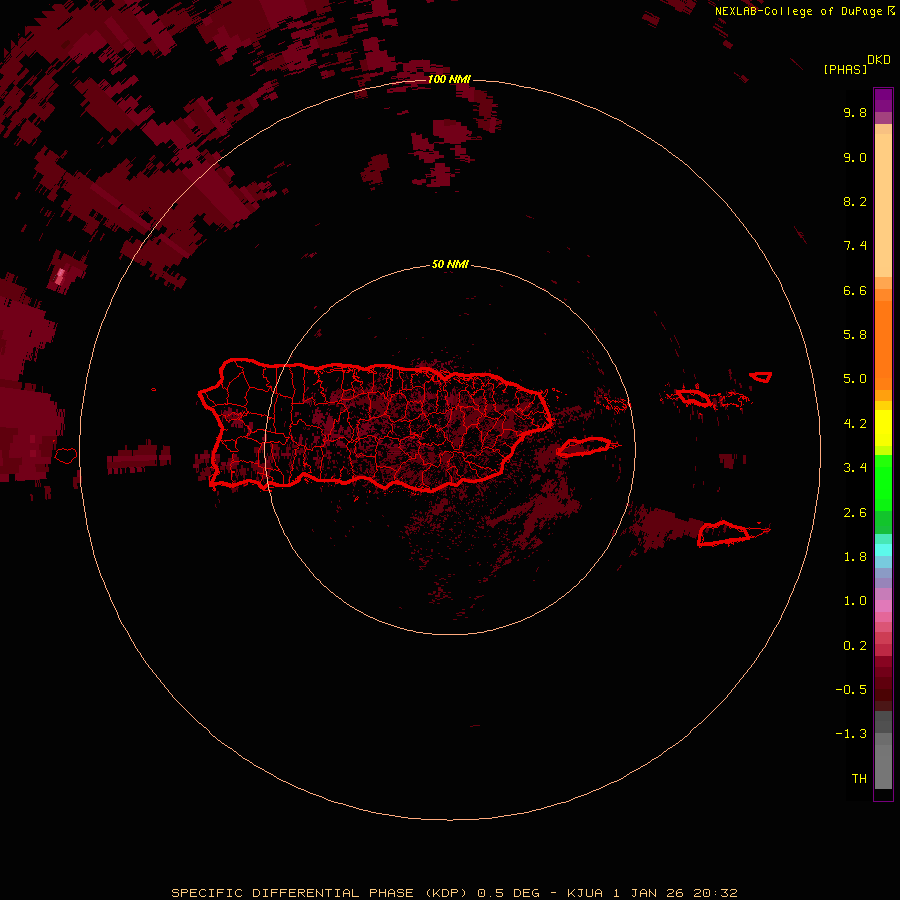Click "0.5 DEG" elevation text in the caption
This screenshot has height=900, width=900.
tap(509, 893)
